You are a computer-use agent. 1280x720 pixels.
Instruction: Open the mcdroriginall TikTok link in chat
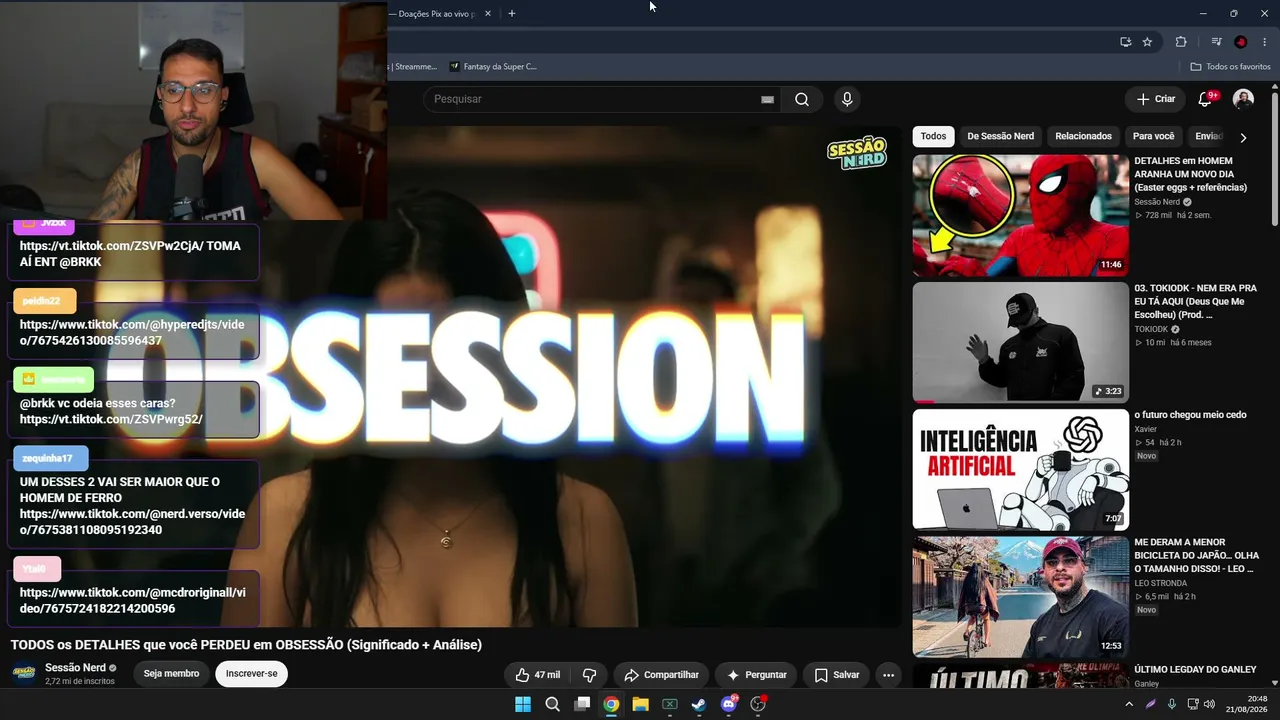click(132, 601)
